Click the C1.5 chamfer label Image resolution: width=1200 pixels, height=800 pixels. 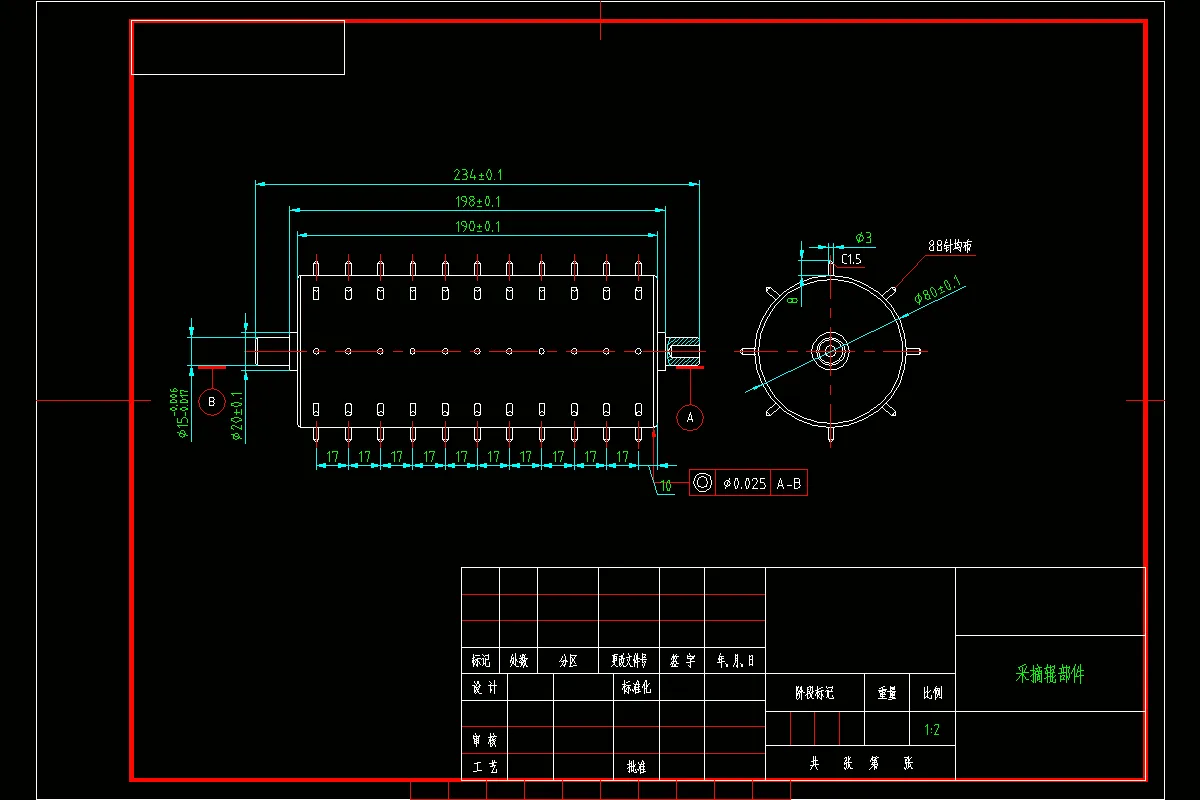click(x=851, y=260)
